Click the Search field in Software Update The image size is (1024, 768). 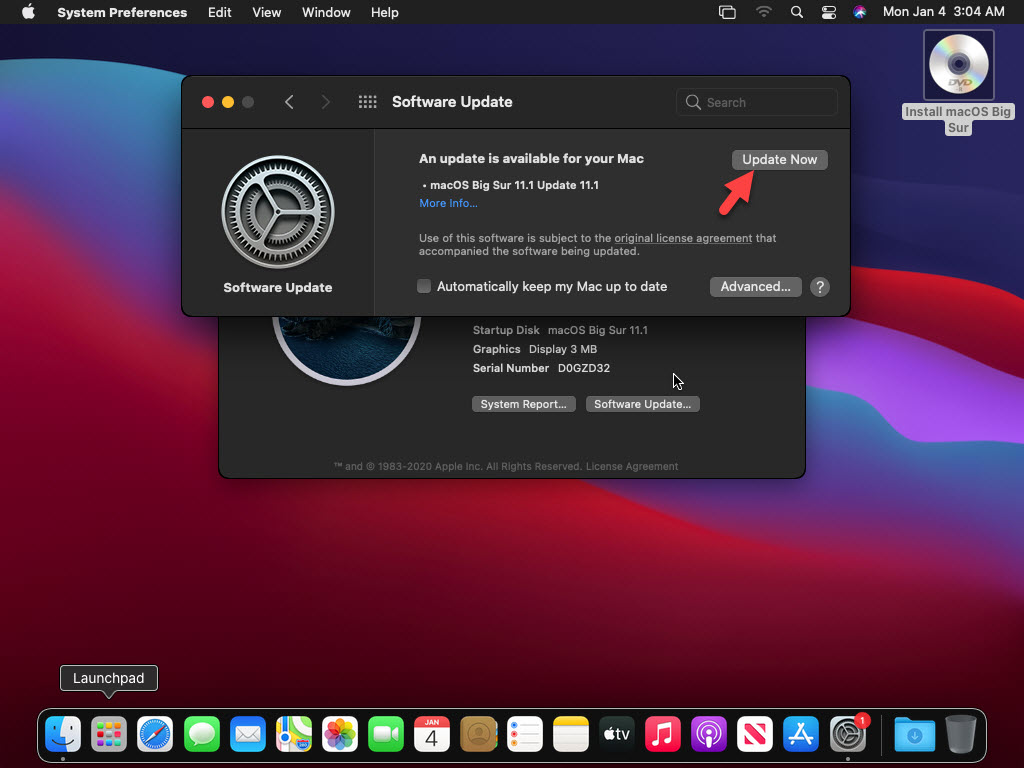[757, 102]
